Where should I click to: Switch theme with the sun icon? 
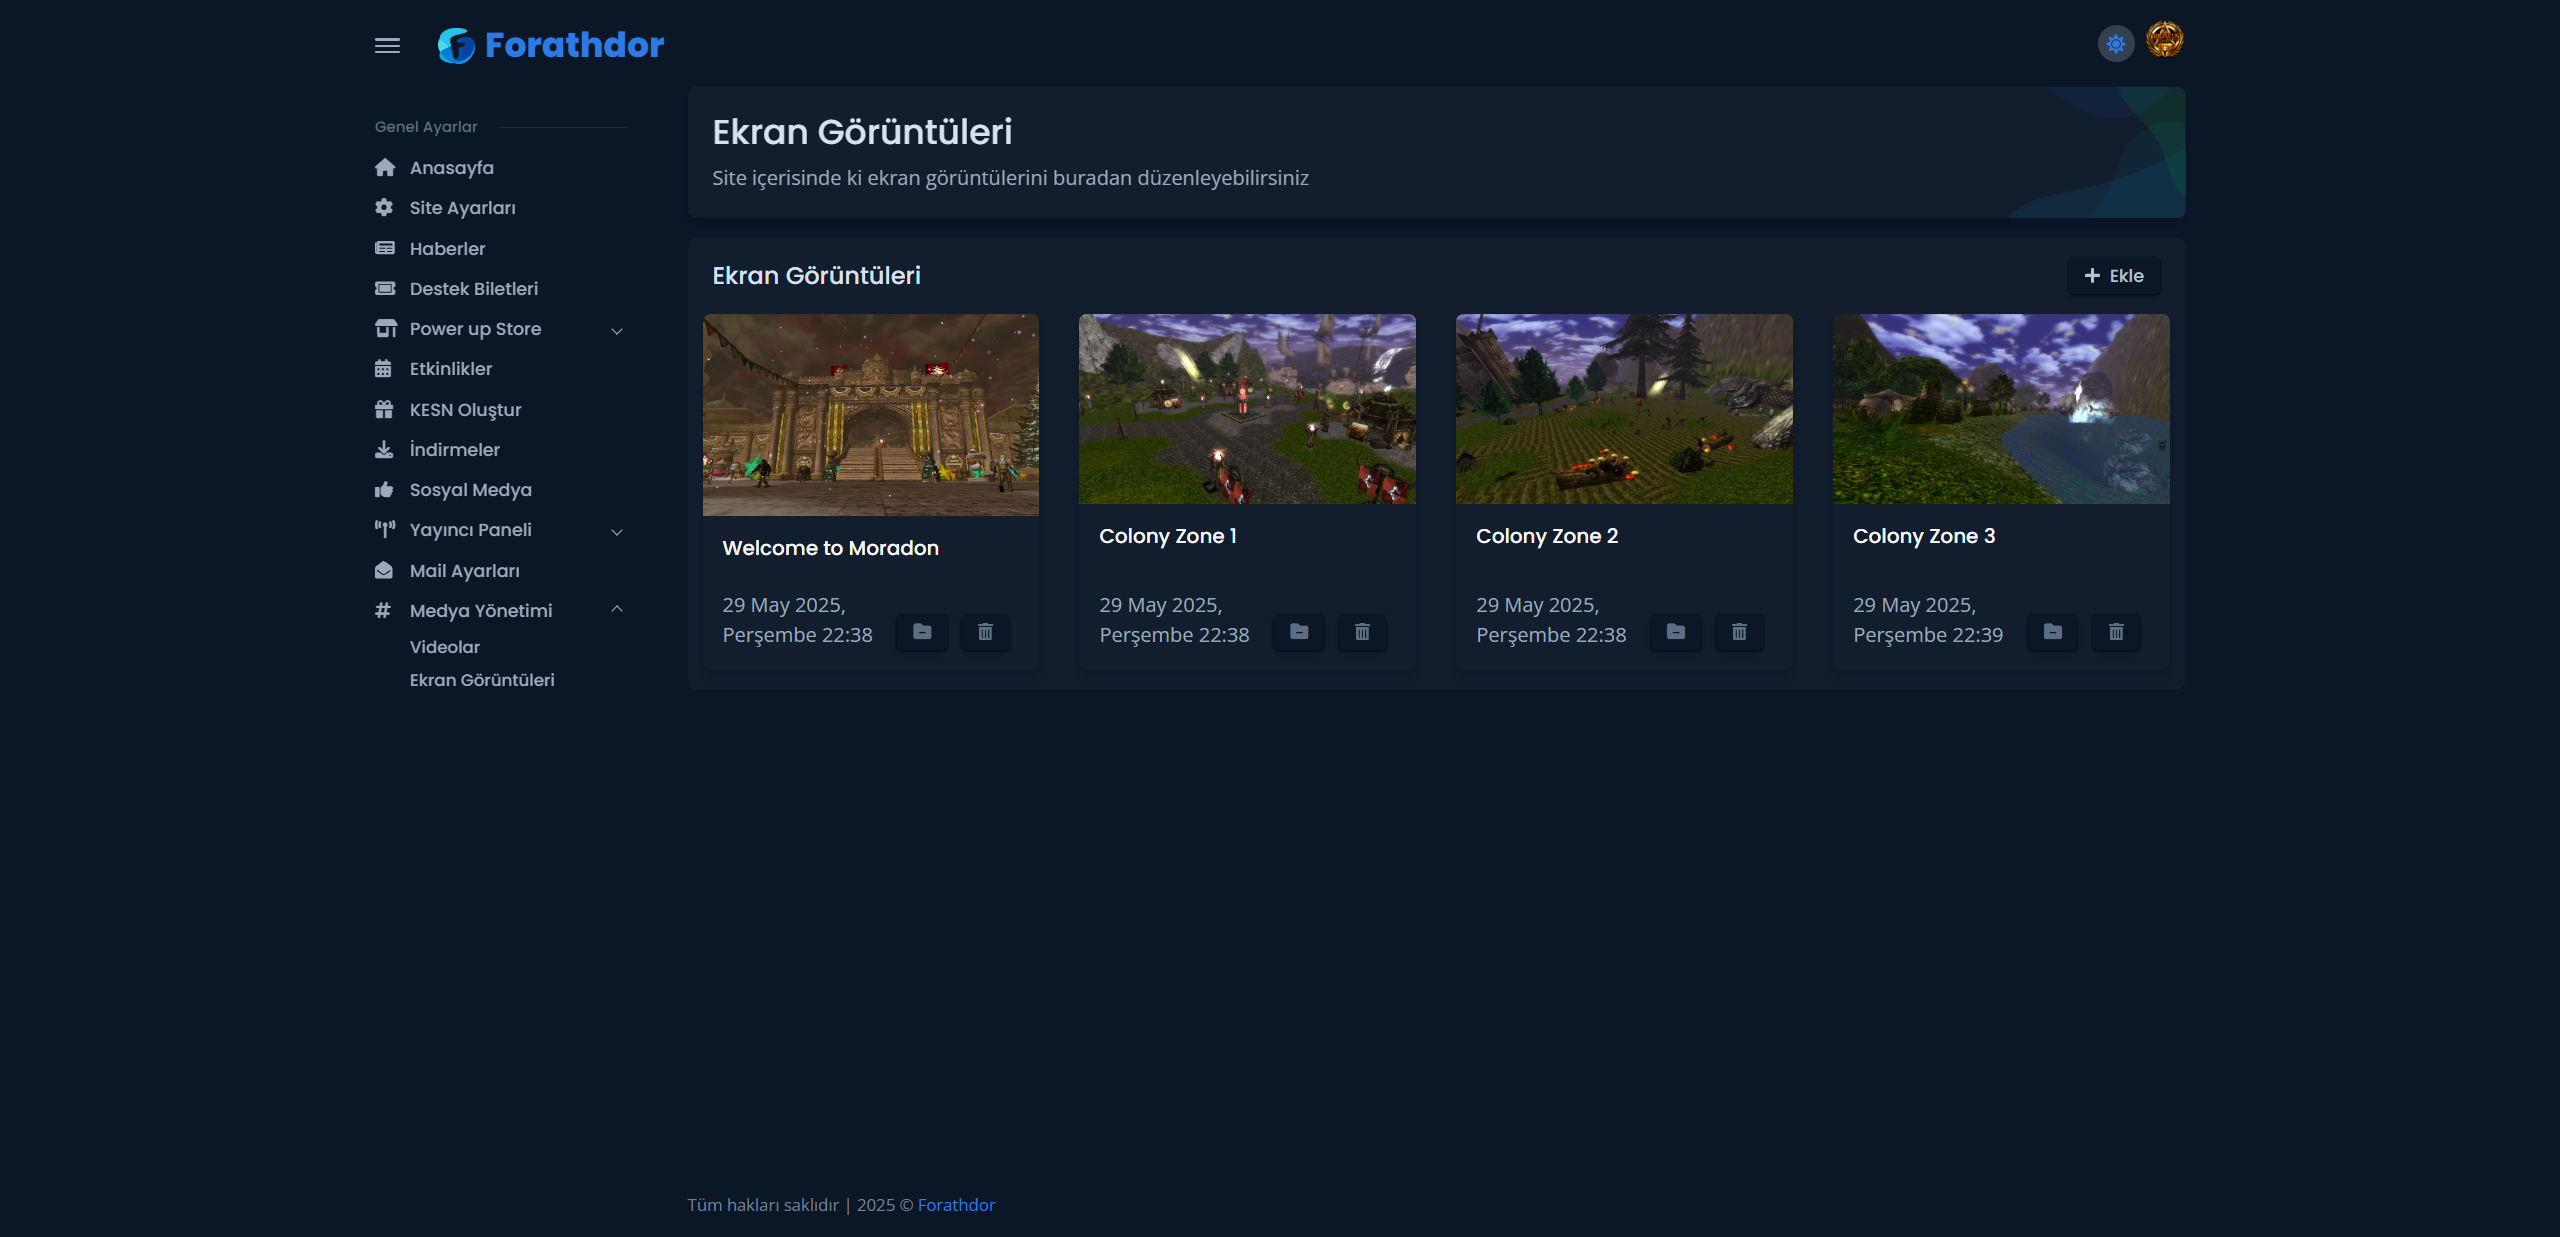[x=2115, y=44]
